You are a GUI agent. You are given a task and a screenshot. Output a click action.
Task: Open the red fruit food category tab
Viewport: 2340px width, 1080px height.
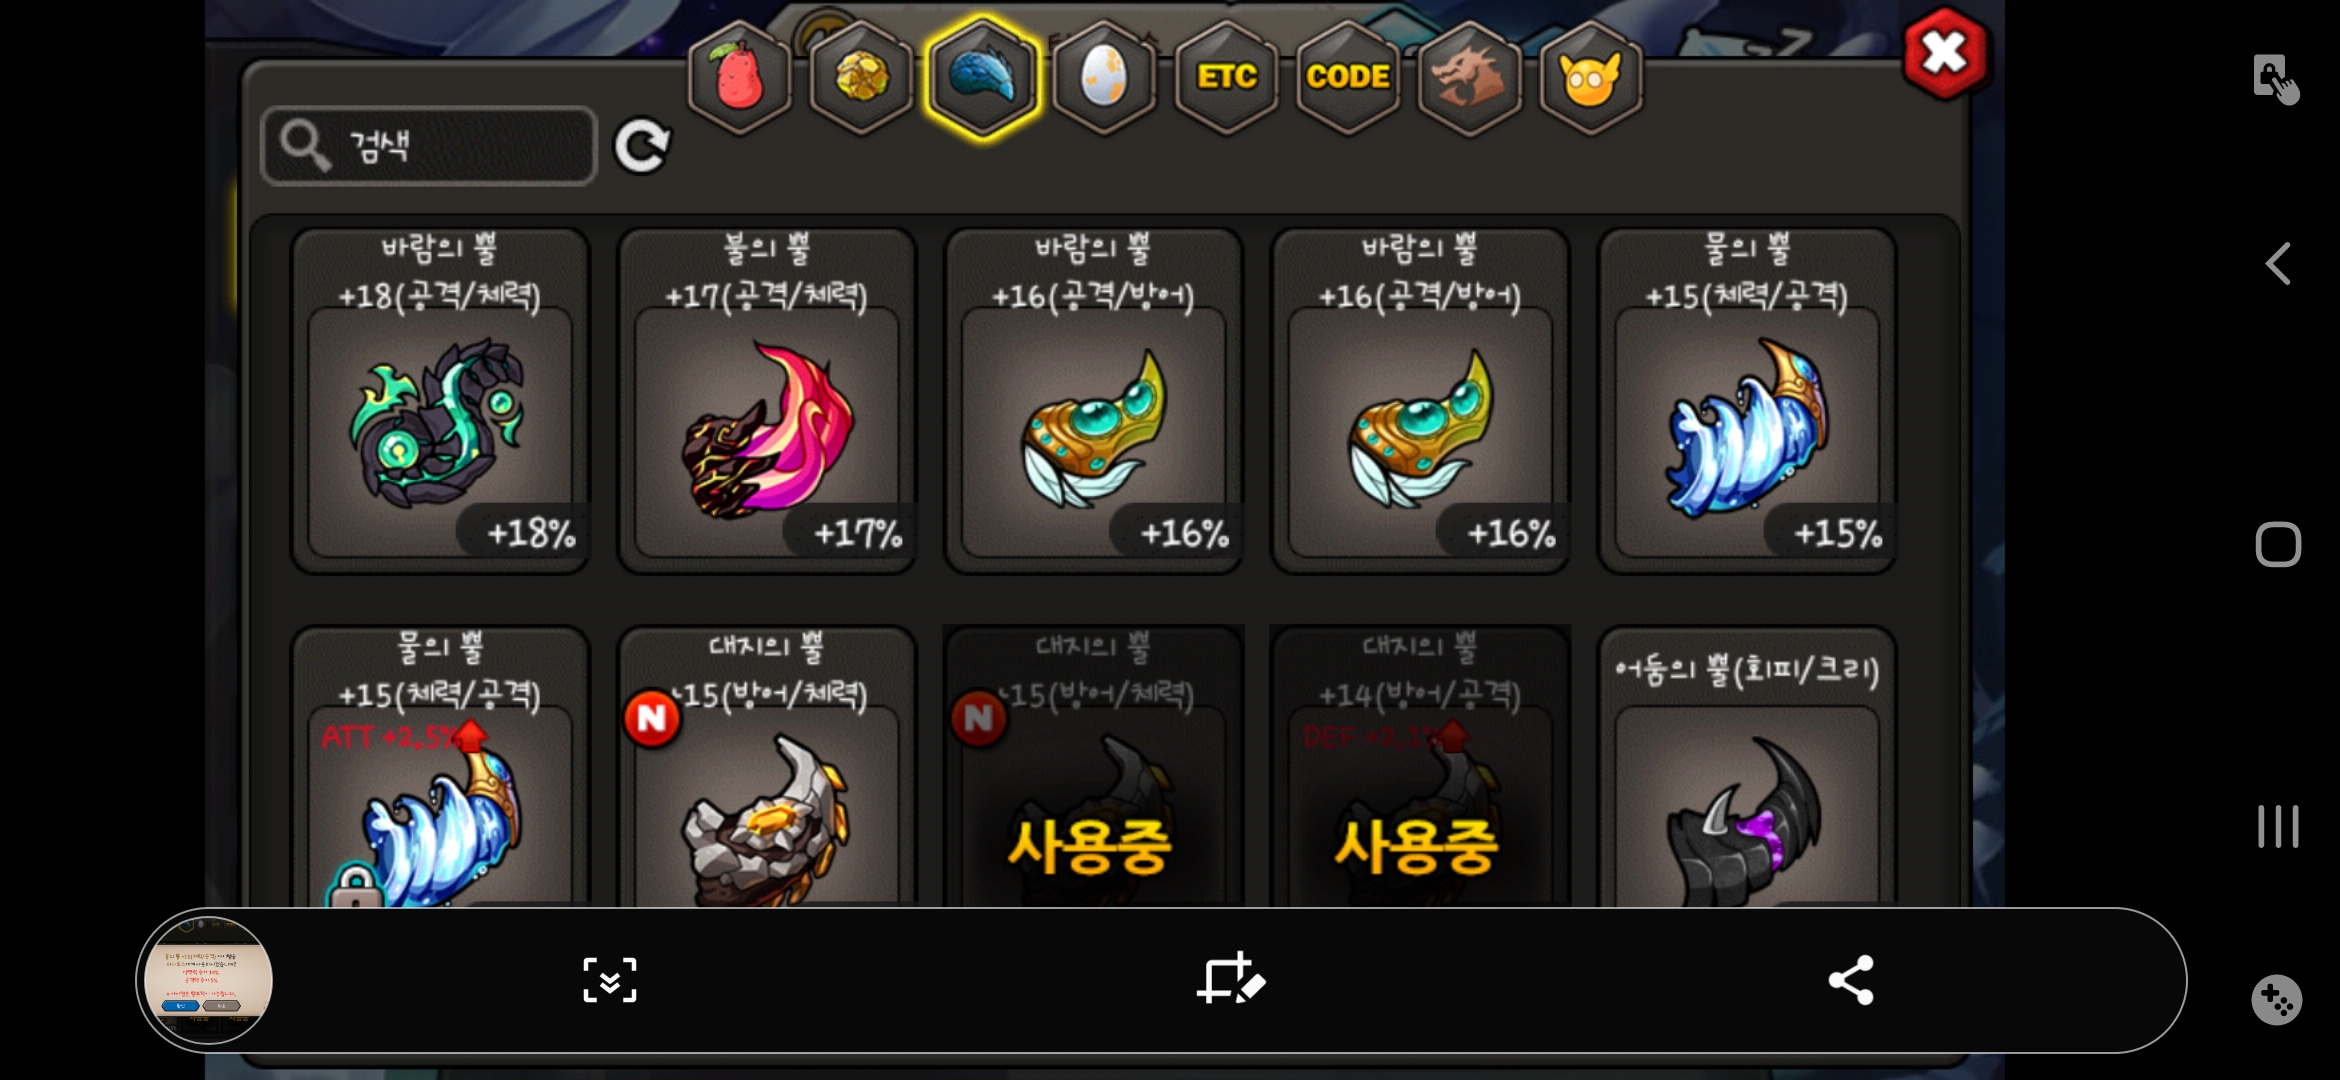(x=740, y=77)
